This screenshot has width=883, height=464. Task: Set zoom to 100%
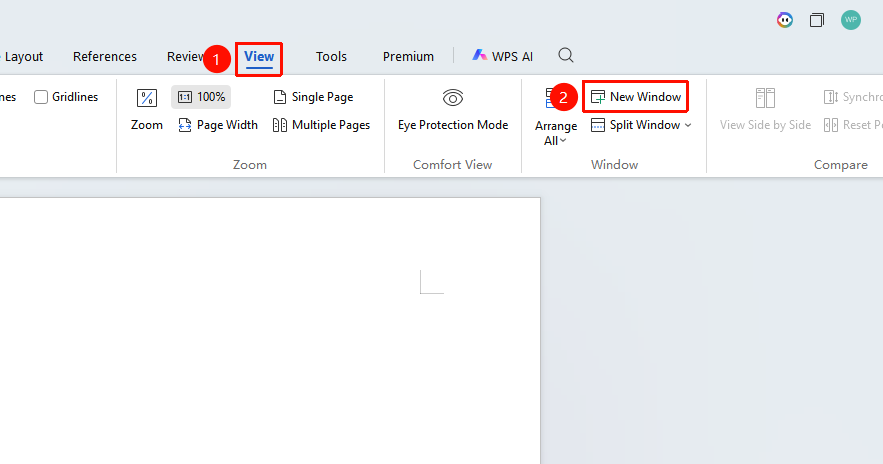tap(201, 97)
